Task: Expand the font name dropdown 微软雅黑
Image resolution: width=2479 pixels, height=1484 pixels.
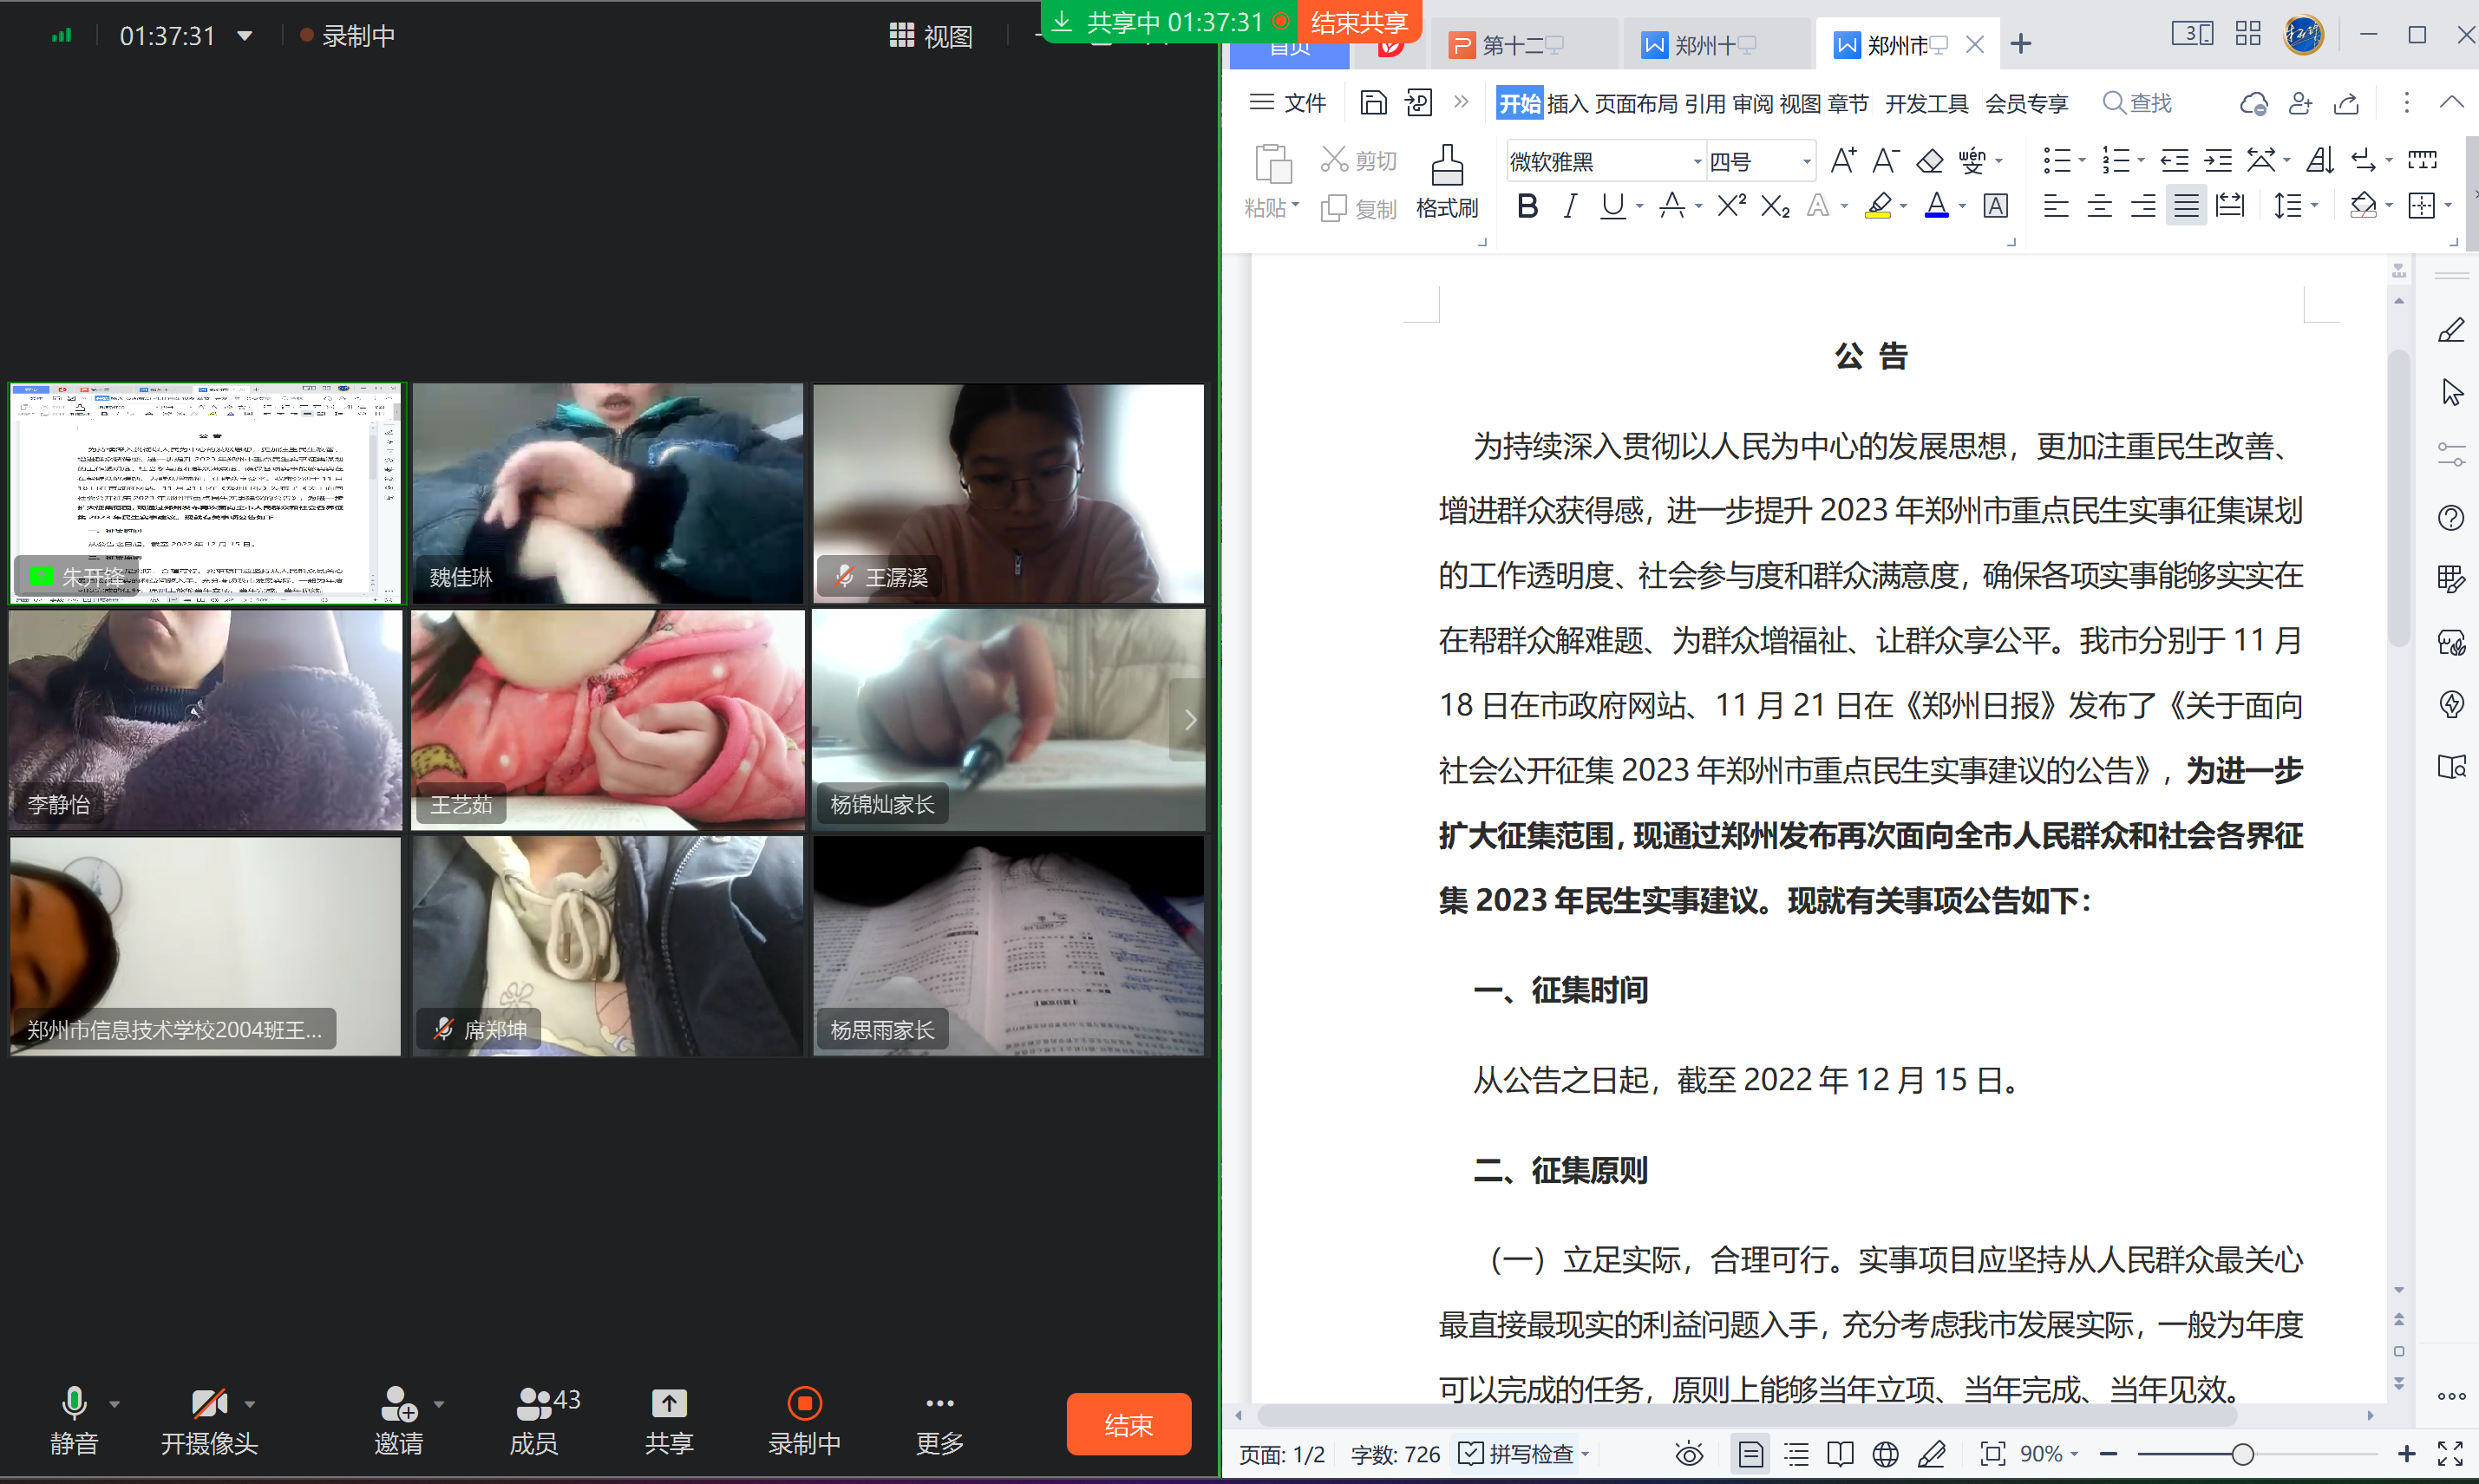Action: pyautogui.click(x=1697, y=162)
